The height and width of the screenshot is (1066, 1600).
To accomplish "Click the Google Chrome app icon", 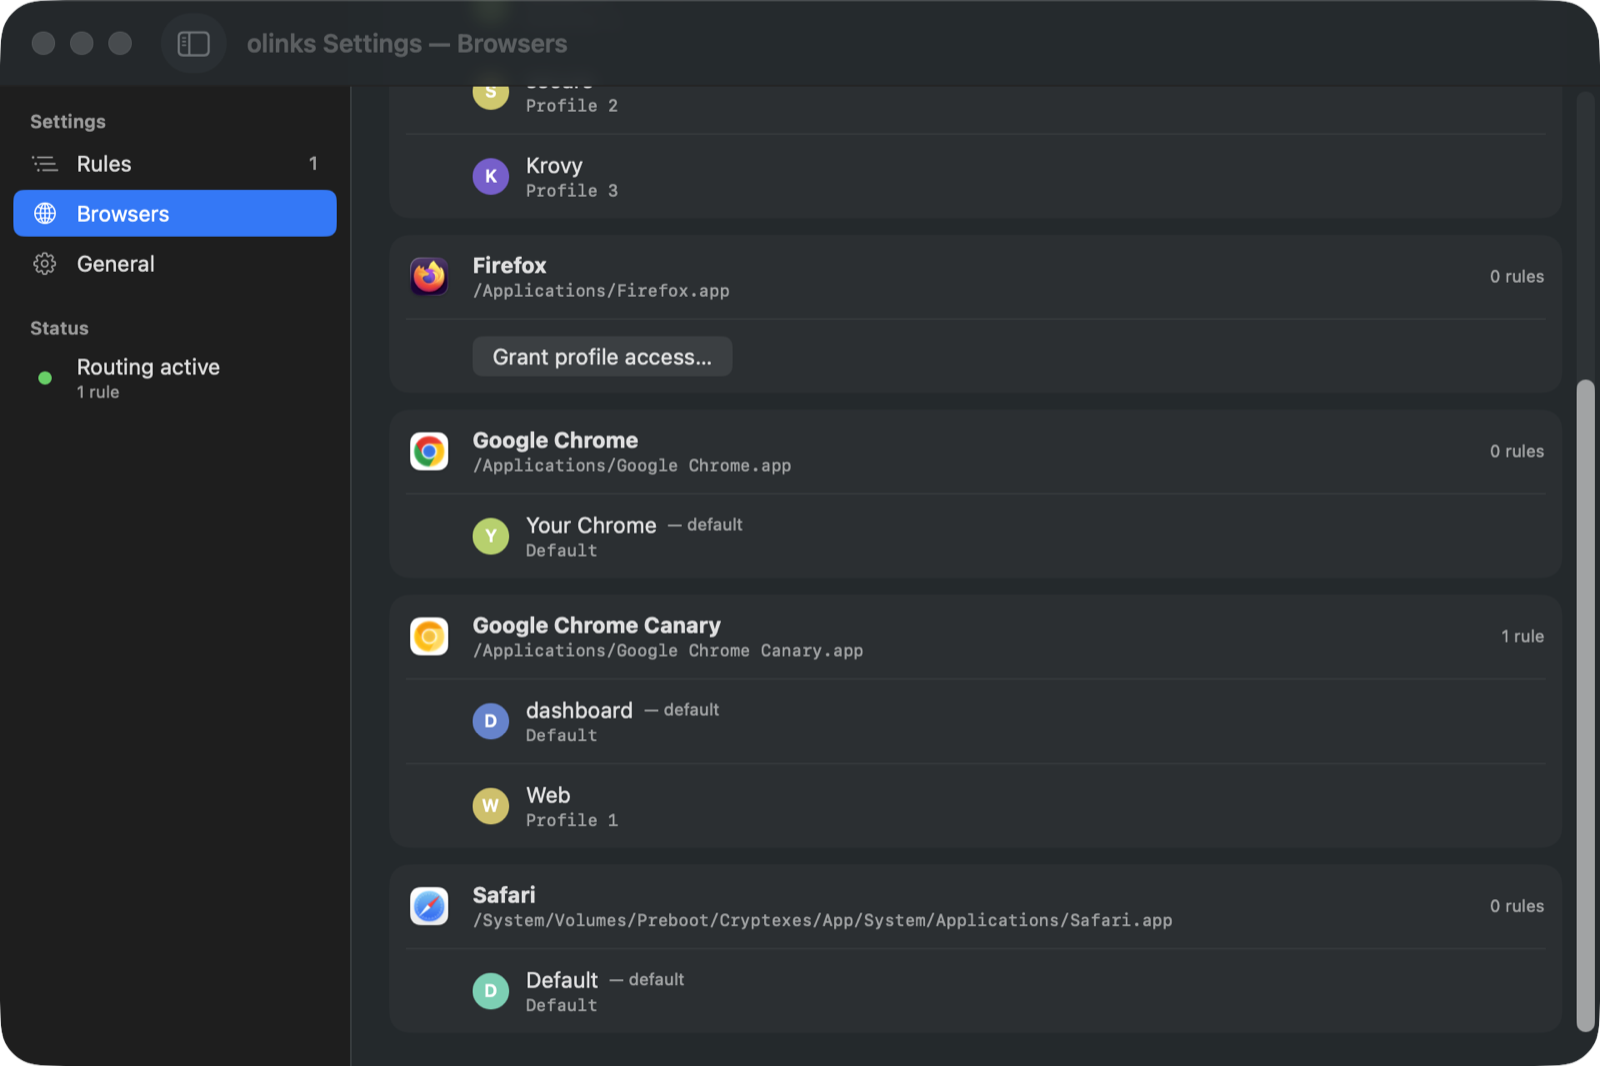I will [429, 451].
